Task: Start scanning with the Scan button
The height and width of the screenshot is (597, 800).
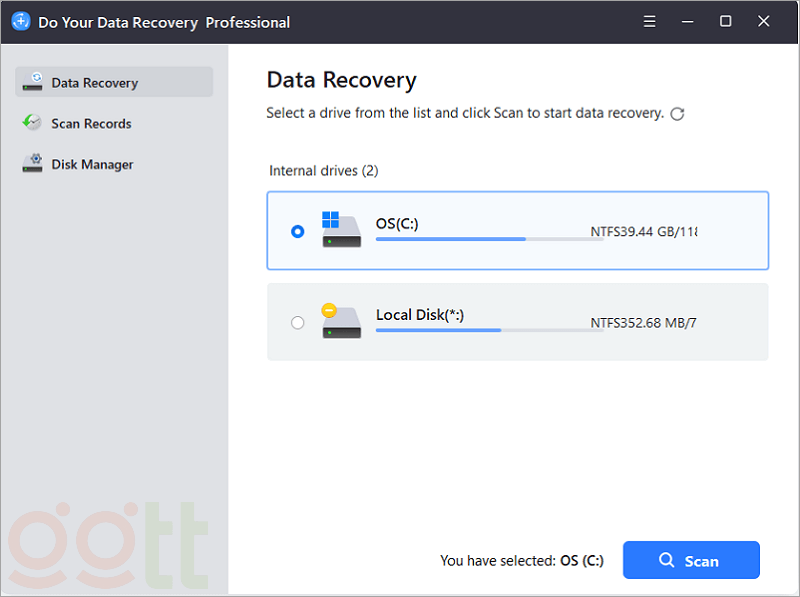Action: point(691,560)
